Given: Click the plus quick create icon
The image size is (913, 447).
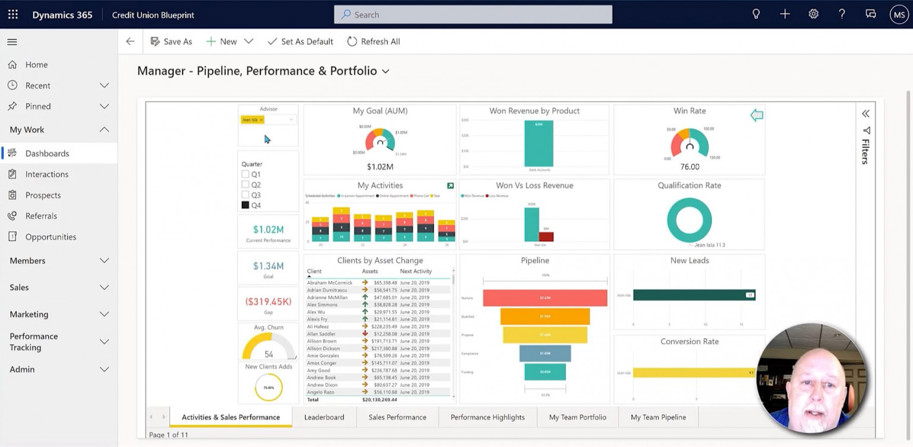Looking at the screenshot, I should coord(785,15).
